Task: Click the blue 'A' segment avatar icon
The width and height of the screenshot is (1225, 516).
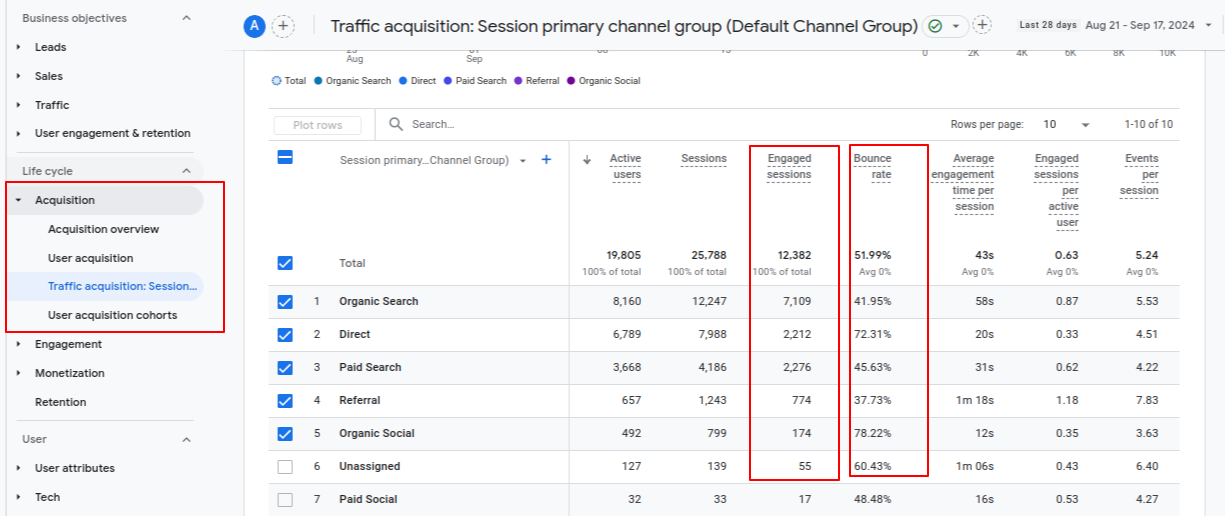Action: pyautogui.click(x=254, y=26)
